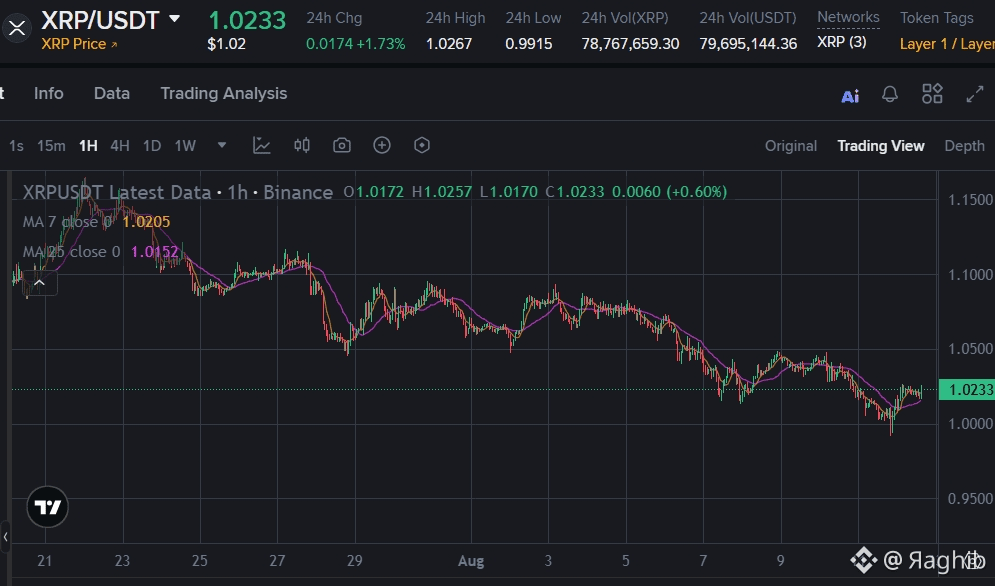Image resolution: width=995 pixels, height=586 pixels.
Task: Click the 1.0500 price axis label
Action: click(970, 349)
